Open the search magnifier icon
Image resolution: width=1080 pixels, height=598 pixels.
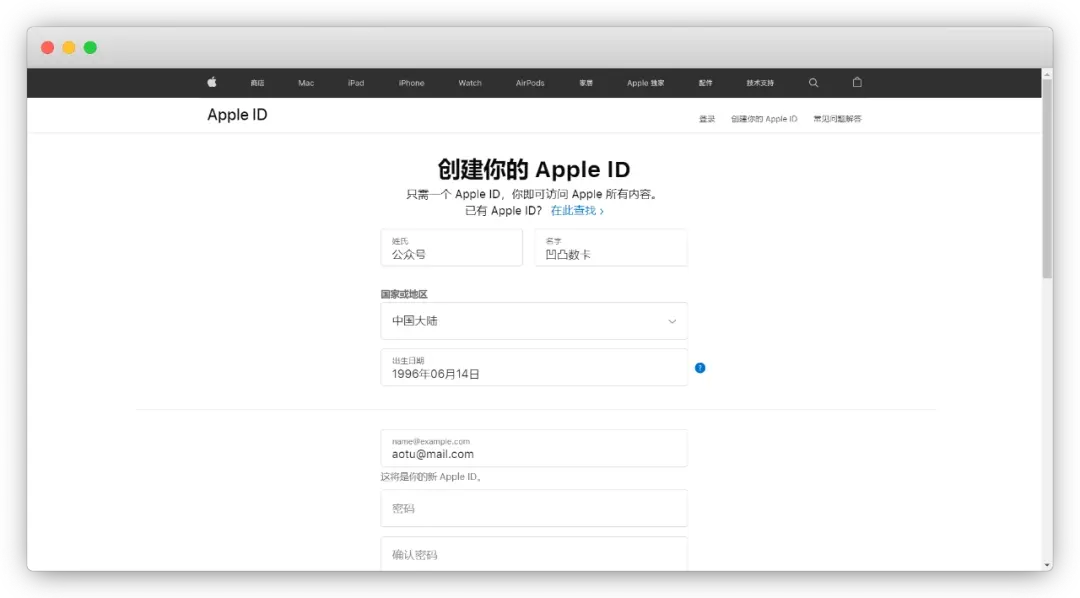point(813,83)
